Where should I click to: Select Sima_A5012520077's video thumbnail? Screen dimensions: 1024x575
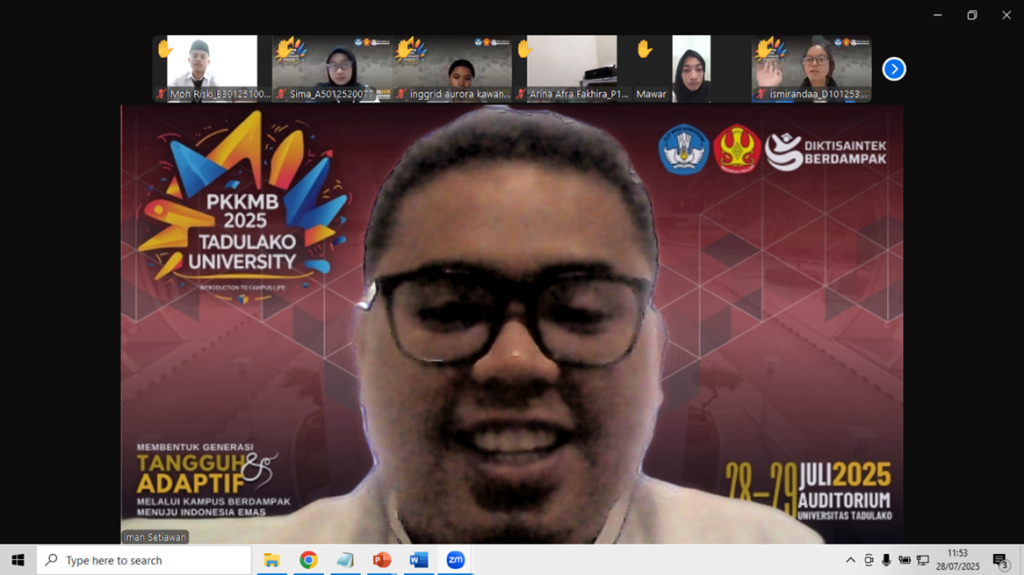pos(332,69)
